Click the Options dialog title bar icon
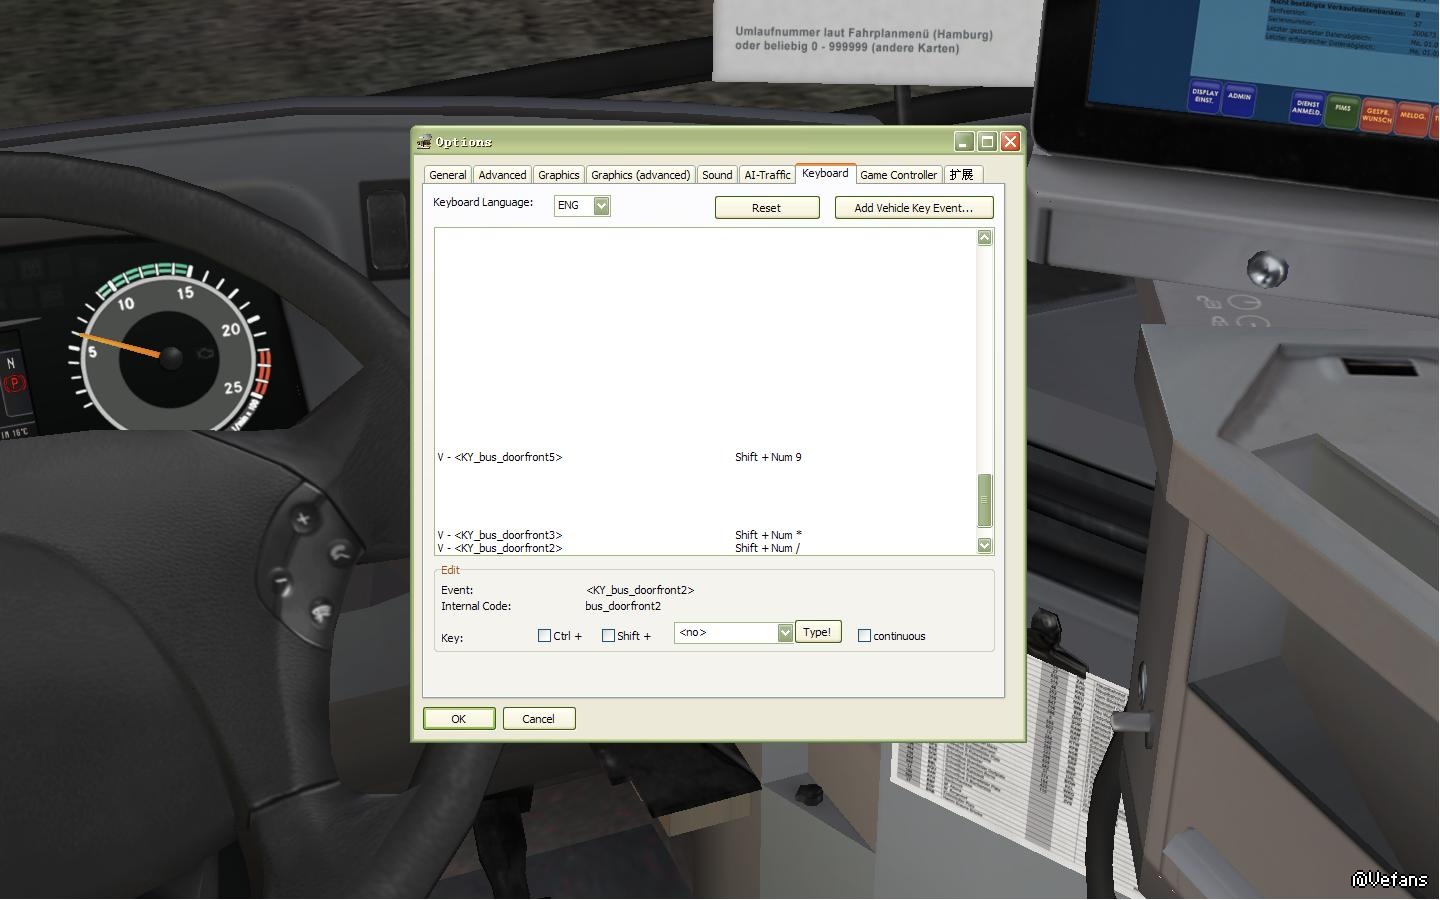Screen dimensions: 1440x900 (424, 142)
